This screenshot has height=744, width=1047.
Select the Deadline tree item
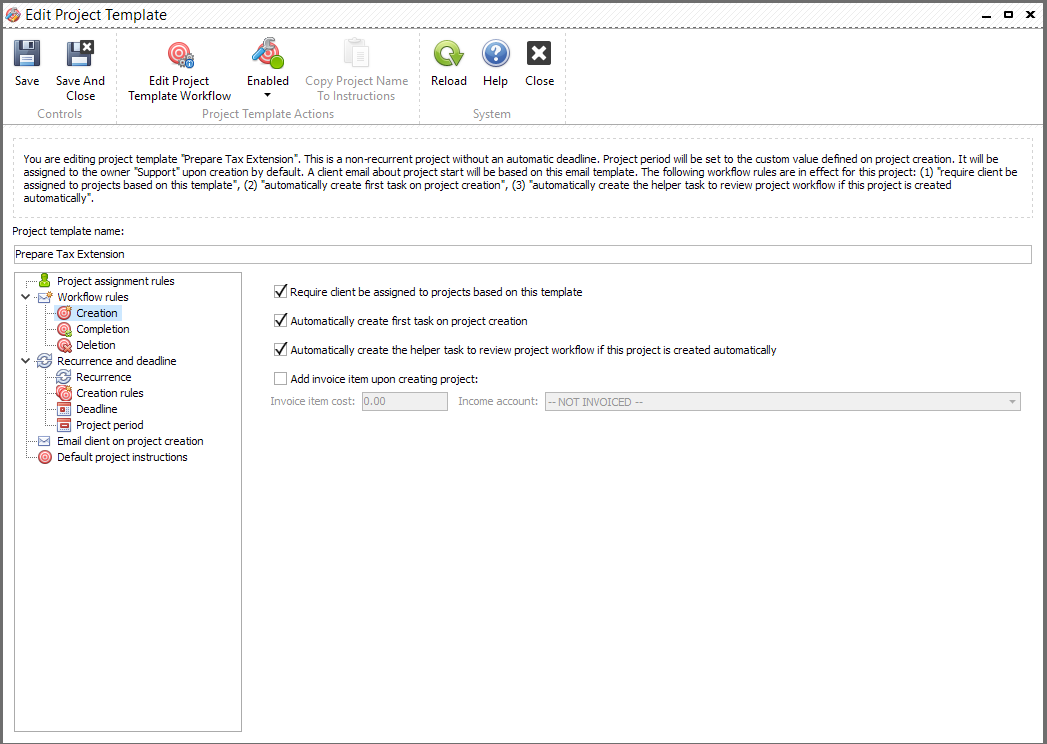[x=97, y=409]
